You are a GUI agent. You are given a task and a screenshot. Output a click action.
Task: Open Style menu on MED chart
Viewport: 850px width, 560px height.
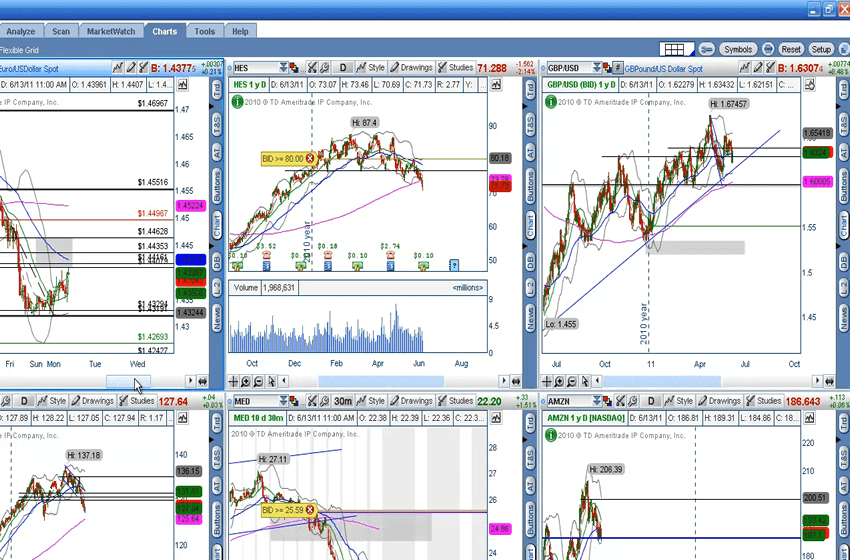tap(370, 401)
